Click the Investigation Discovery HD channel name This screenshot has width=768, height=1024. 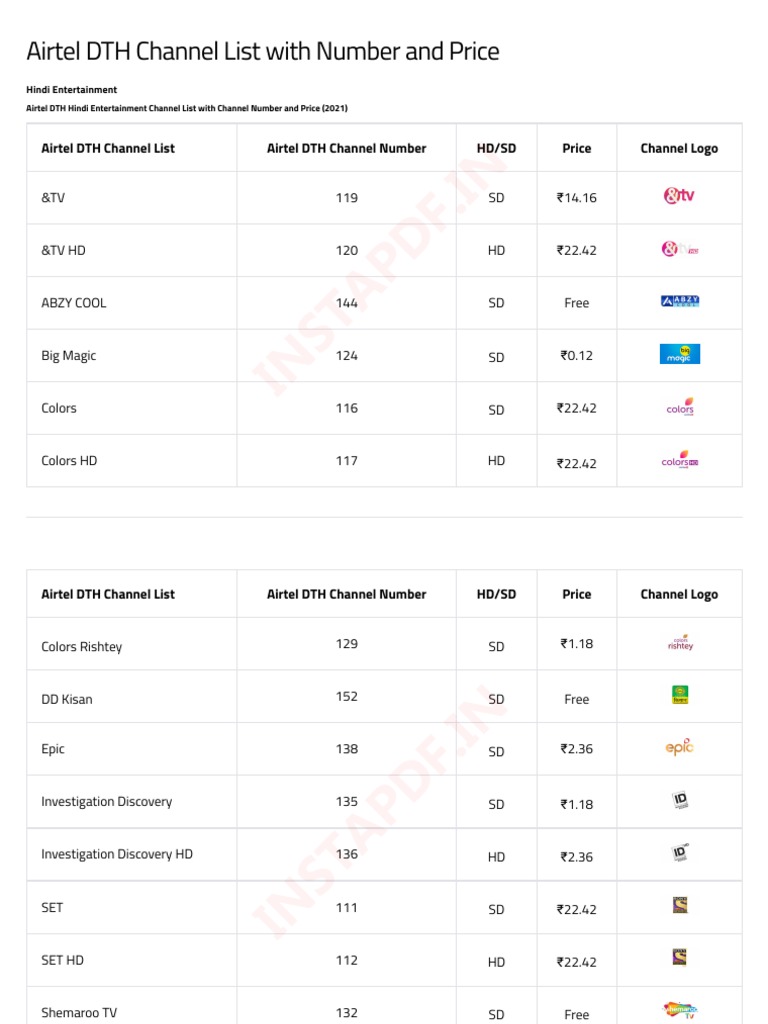point(117,854)
